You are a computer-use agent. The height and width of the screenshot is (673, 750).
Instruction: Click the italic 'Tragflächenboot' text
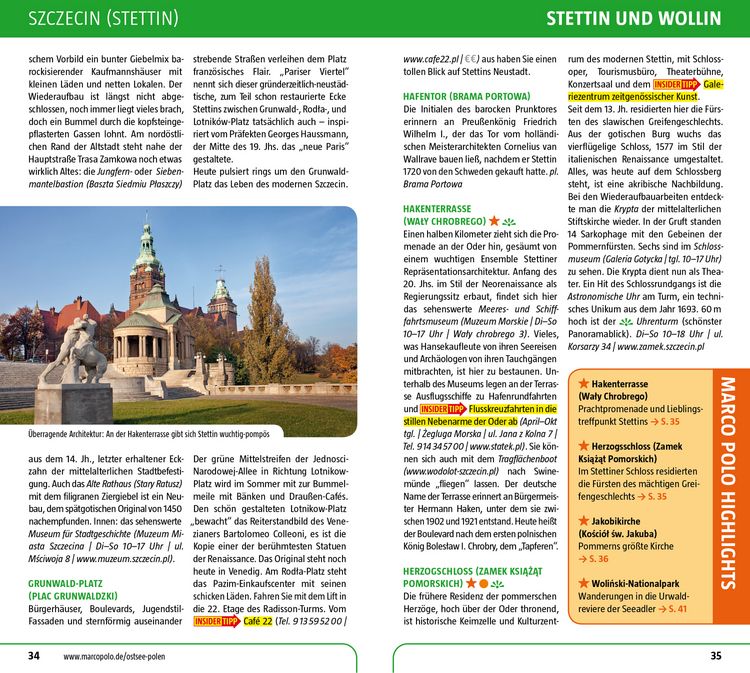[528, 459]
